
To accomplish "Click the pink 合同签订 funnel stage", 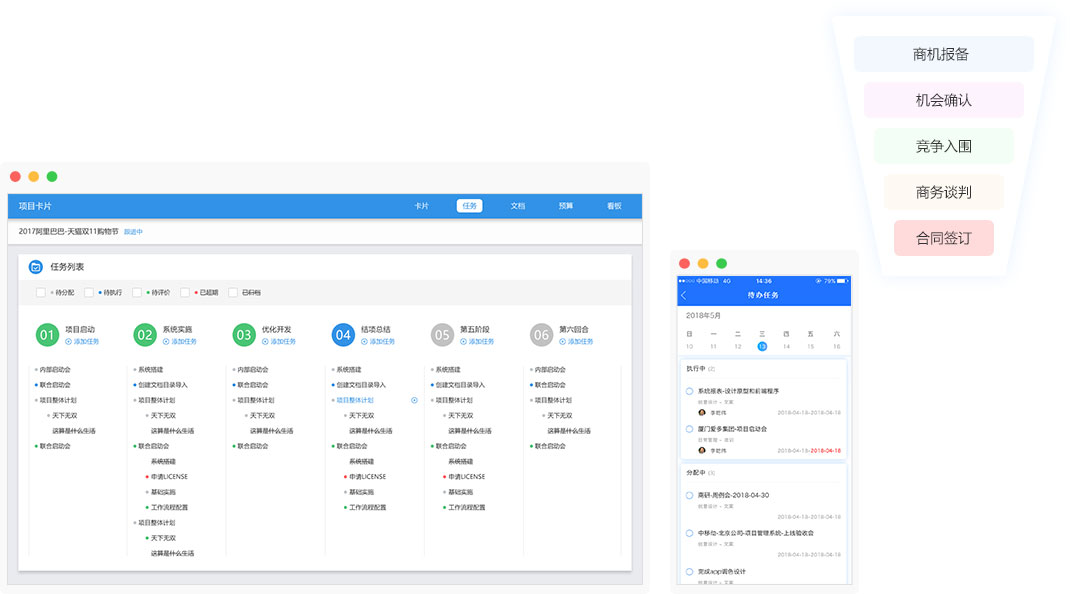I will pyautogui.click(x=943, y=238).
